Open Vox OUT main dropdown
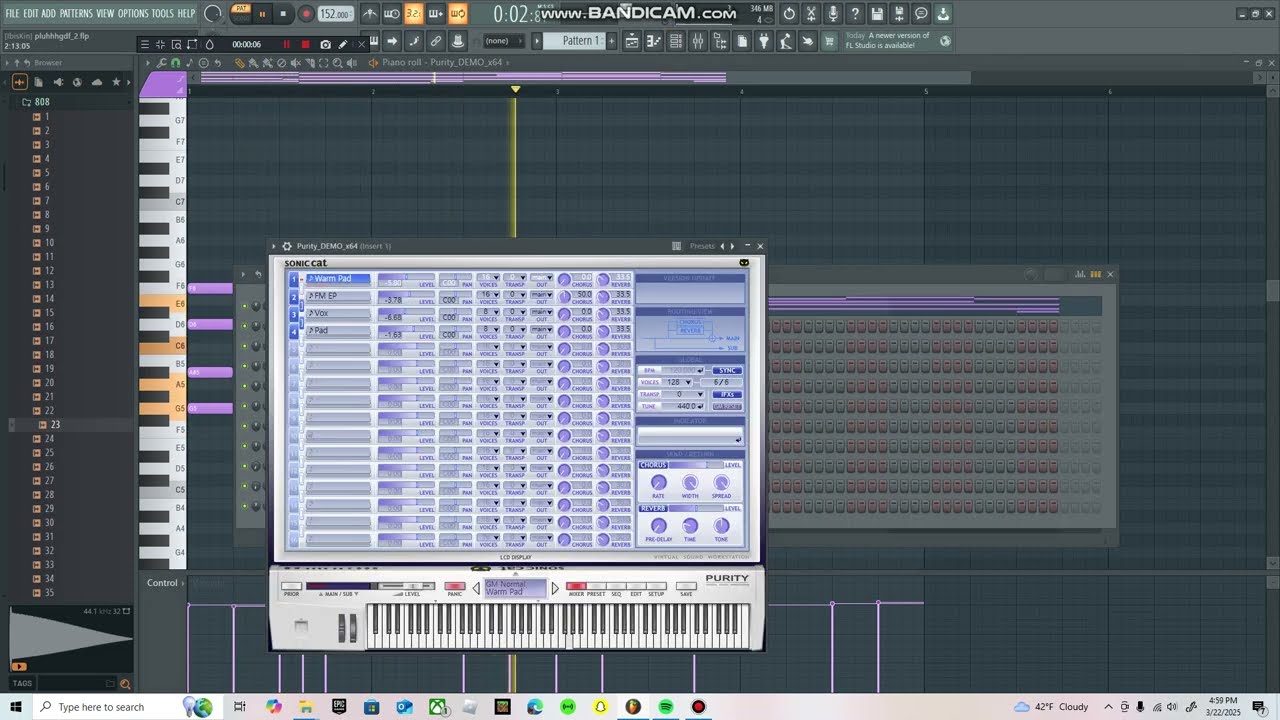Screen dimensions: 1280x720 pos(541,311)
